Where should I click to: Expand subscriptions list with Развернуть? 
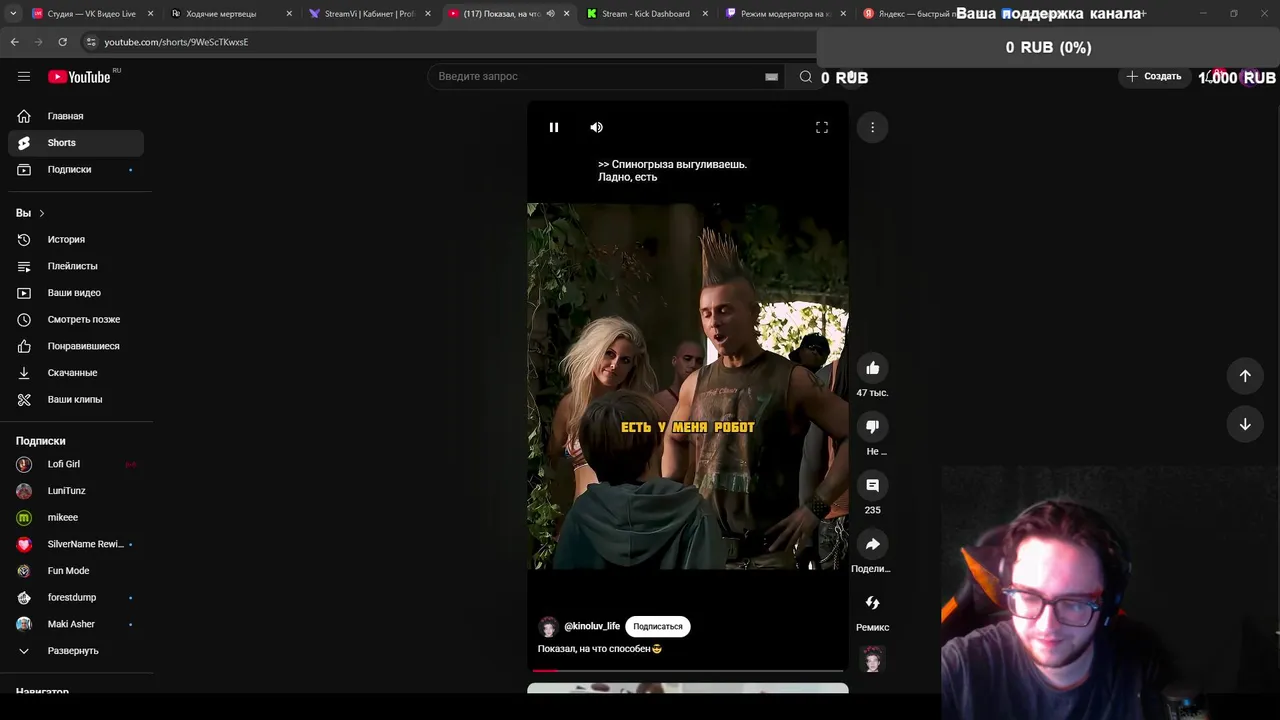tap(76, 651)
